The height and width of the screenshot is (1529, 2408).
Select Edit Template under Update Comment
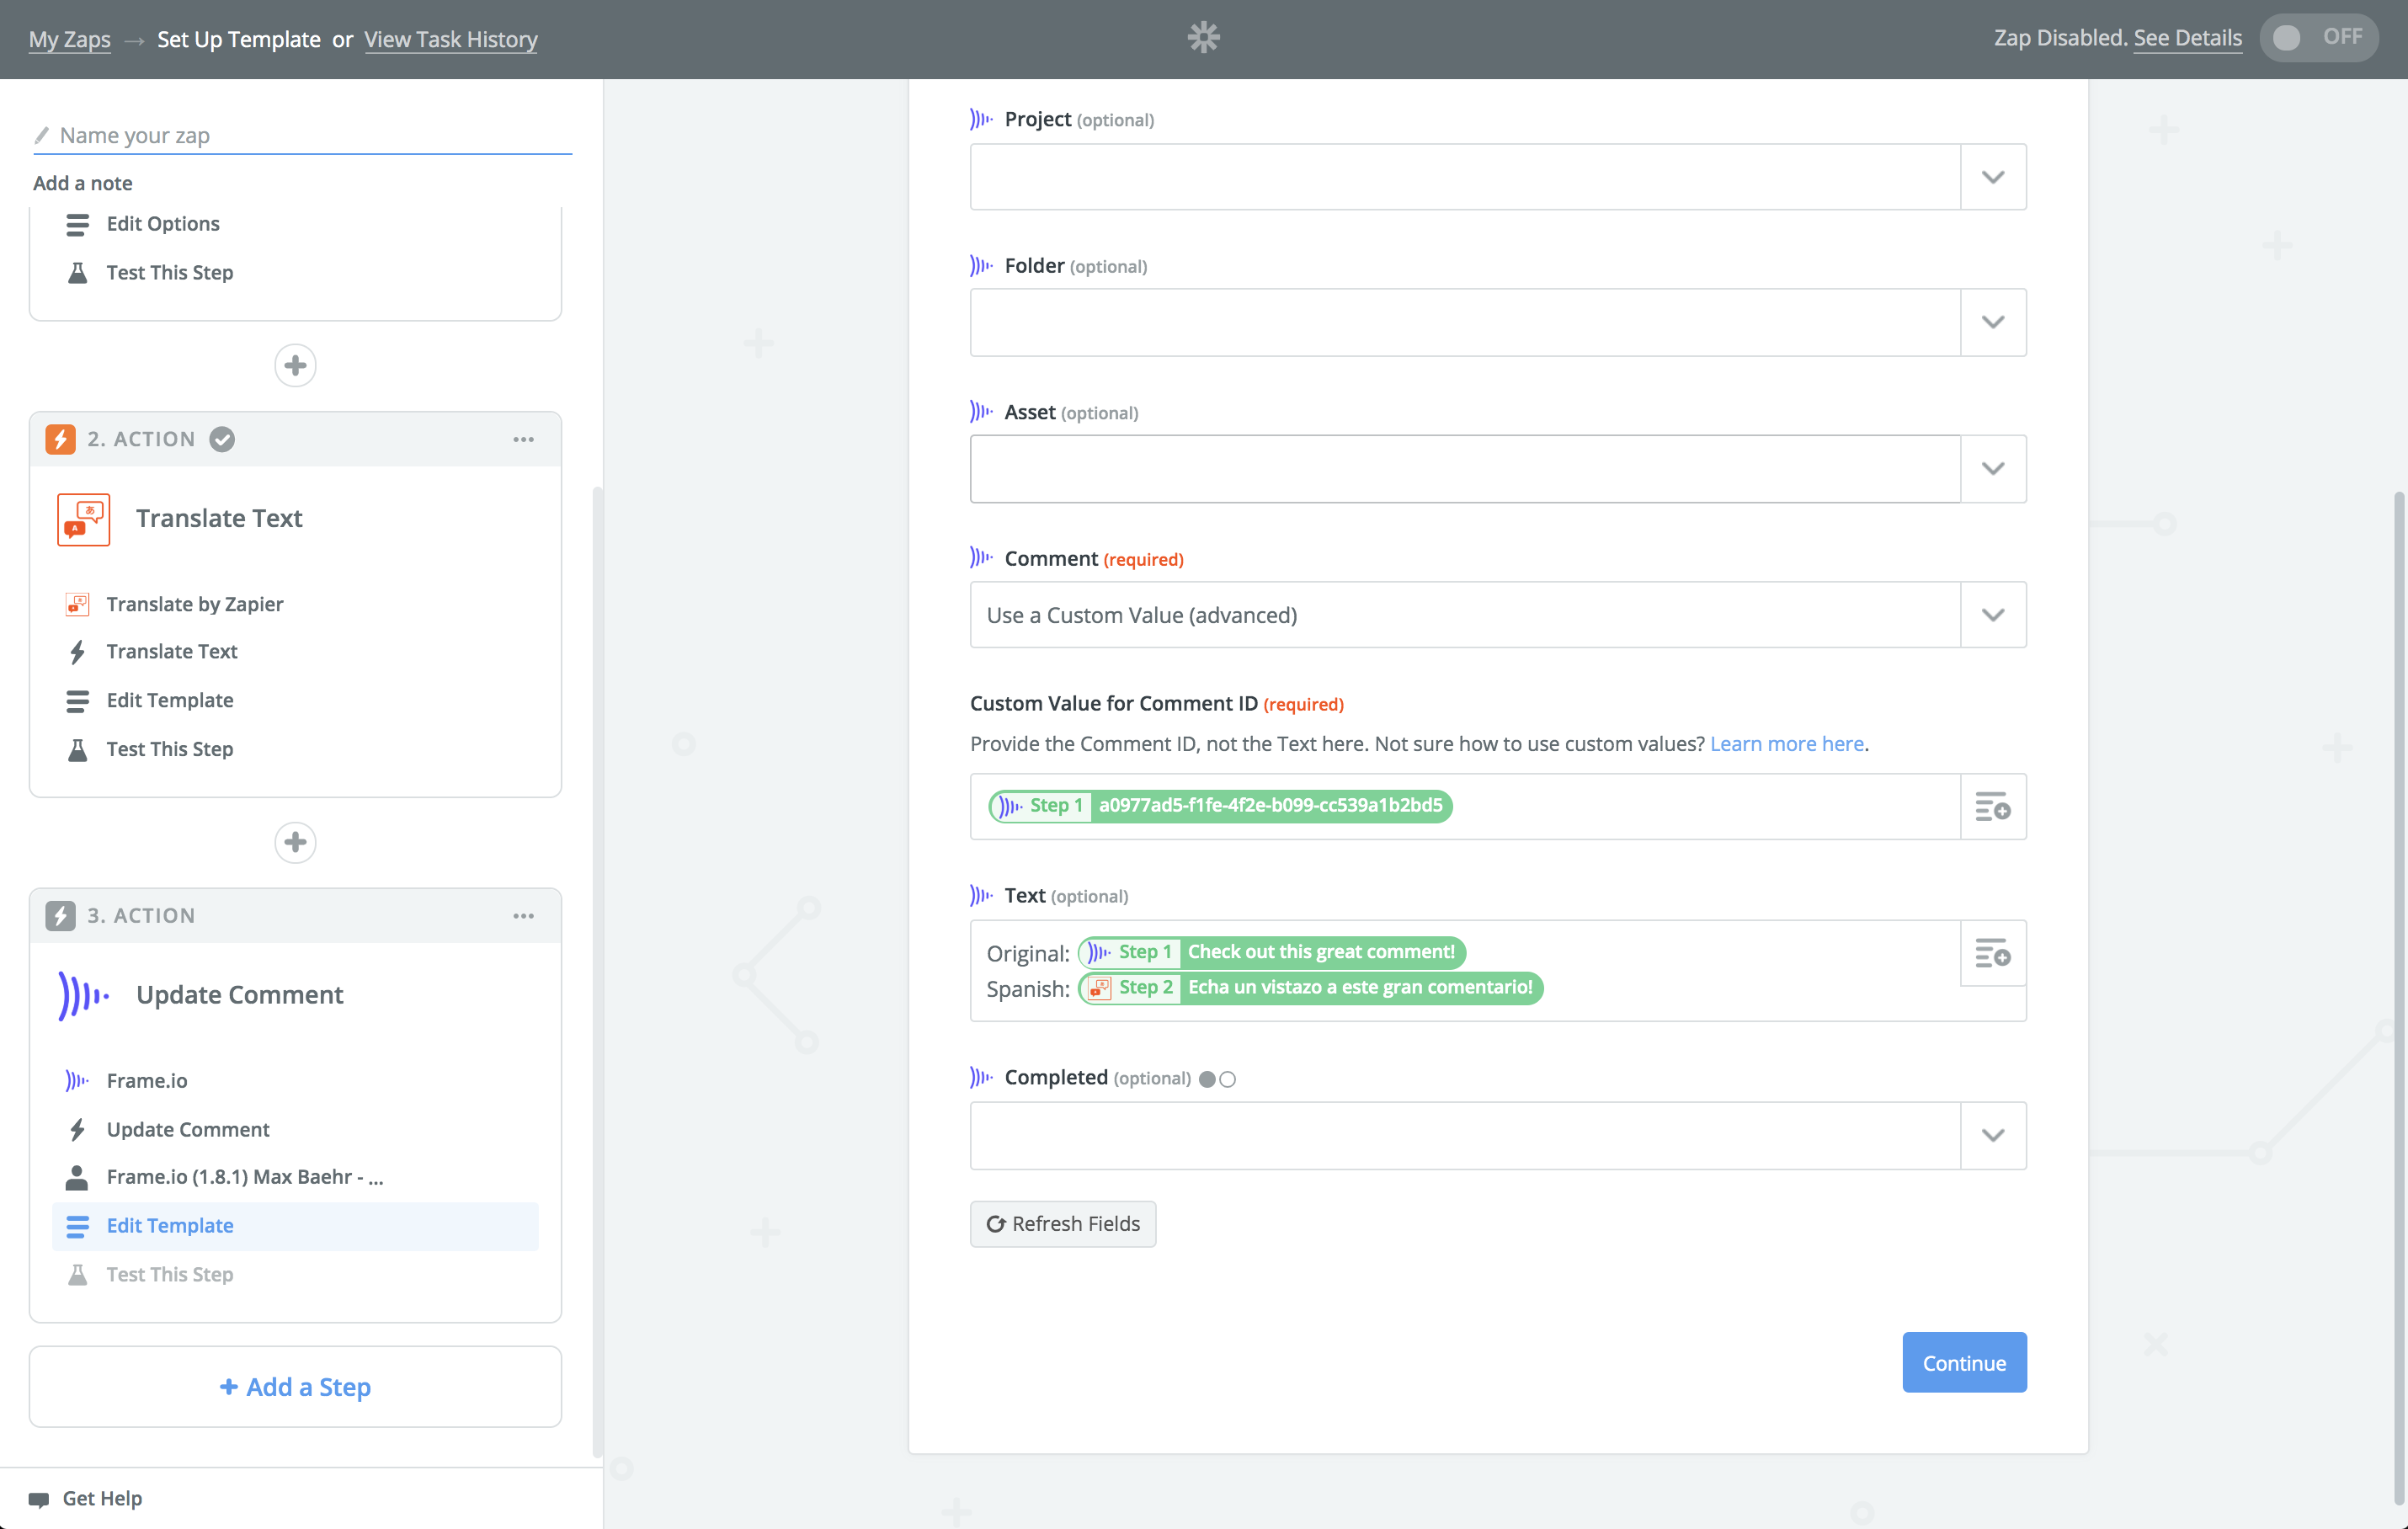pyautogui.click(x=170, y=1225)
